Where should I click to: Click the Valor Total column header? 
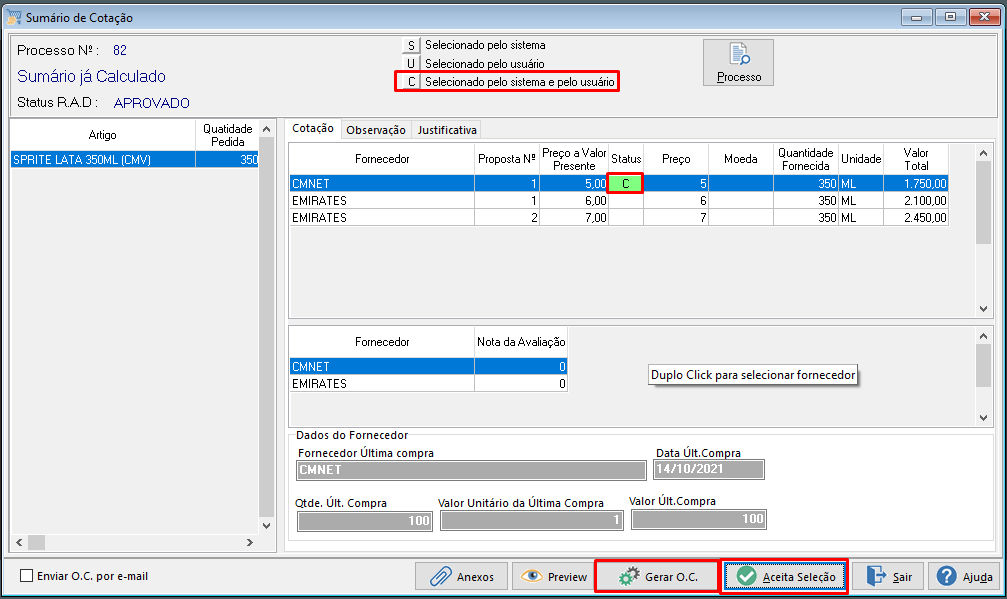tap(916, 159)
